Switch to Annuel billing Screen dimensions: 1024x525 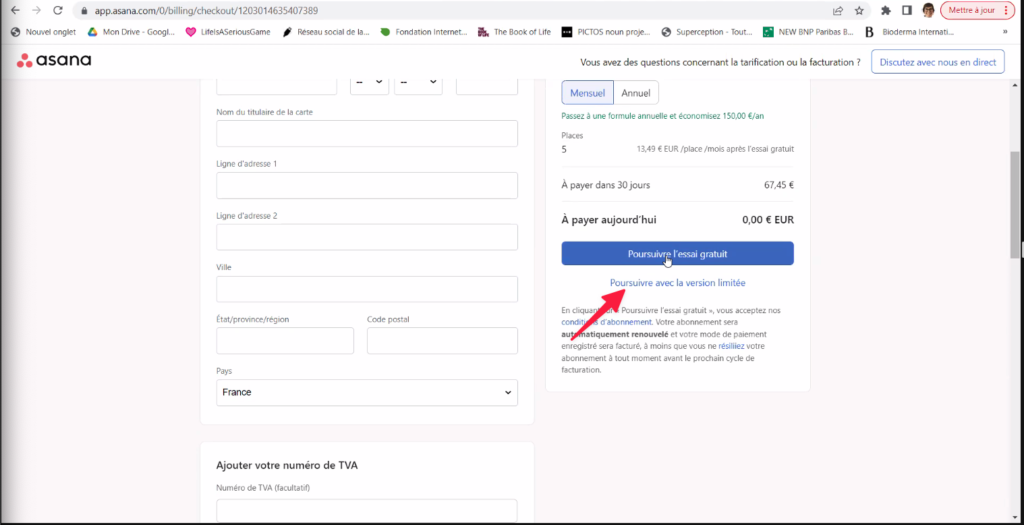[x=636, y=93]
